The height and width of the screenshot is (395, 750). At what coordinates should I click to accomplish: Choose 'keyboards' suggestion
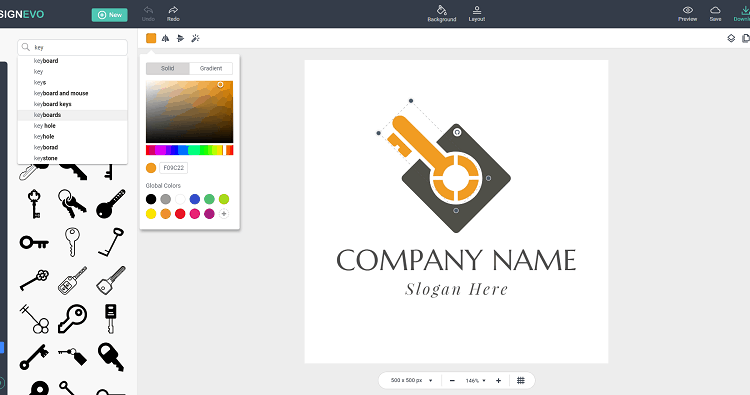tap(73, 115)
